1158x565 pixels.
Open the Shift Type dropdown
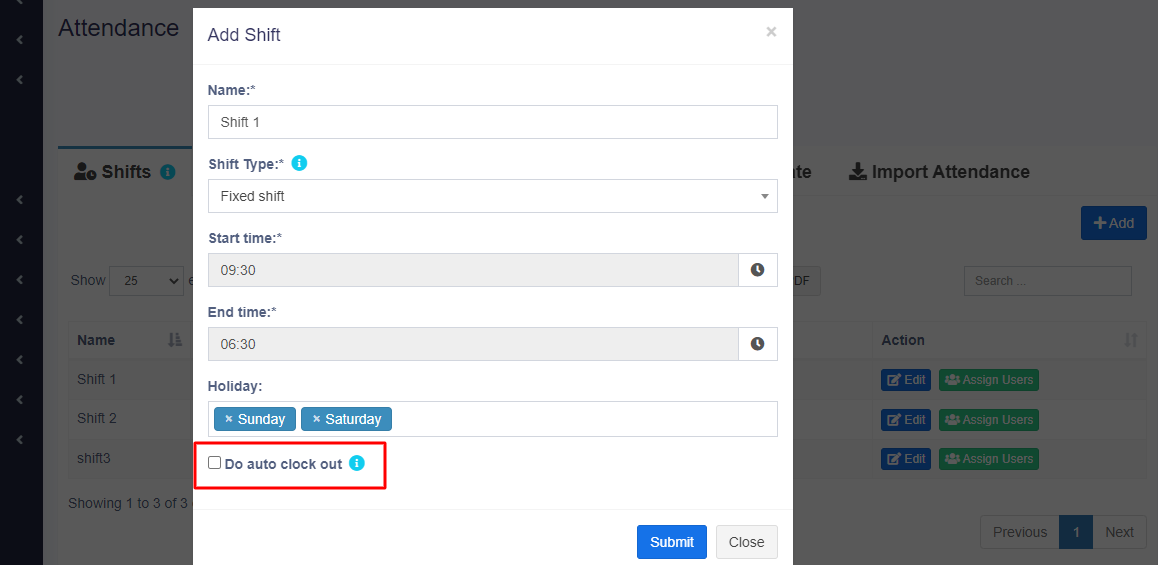pyautogui.click(x=492, y=196)
